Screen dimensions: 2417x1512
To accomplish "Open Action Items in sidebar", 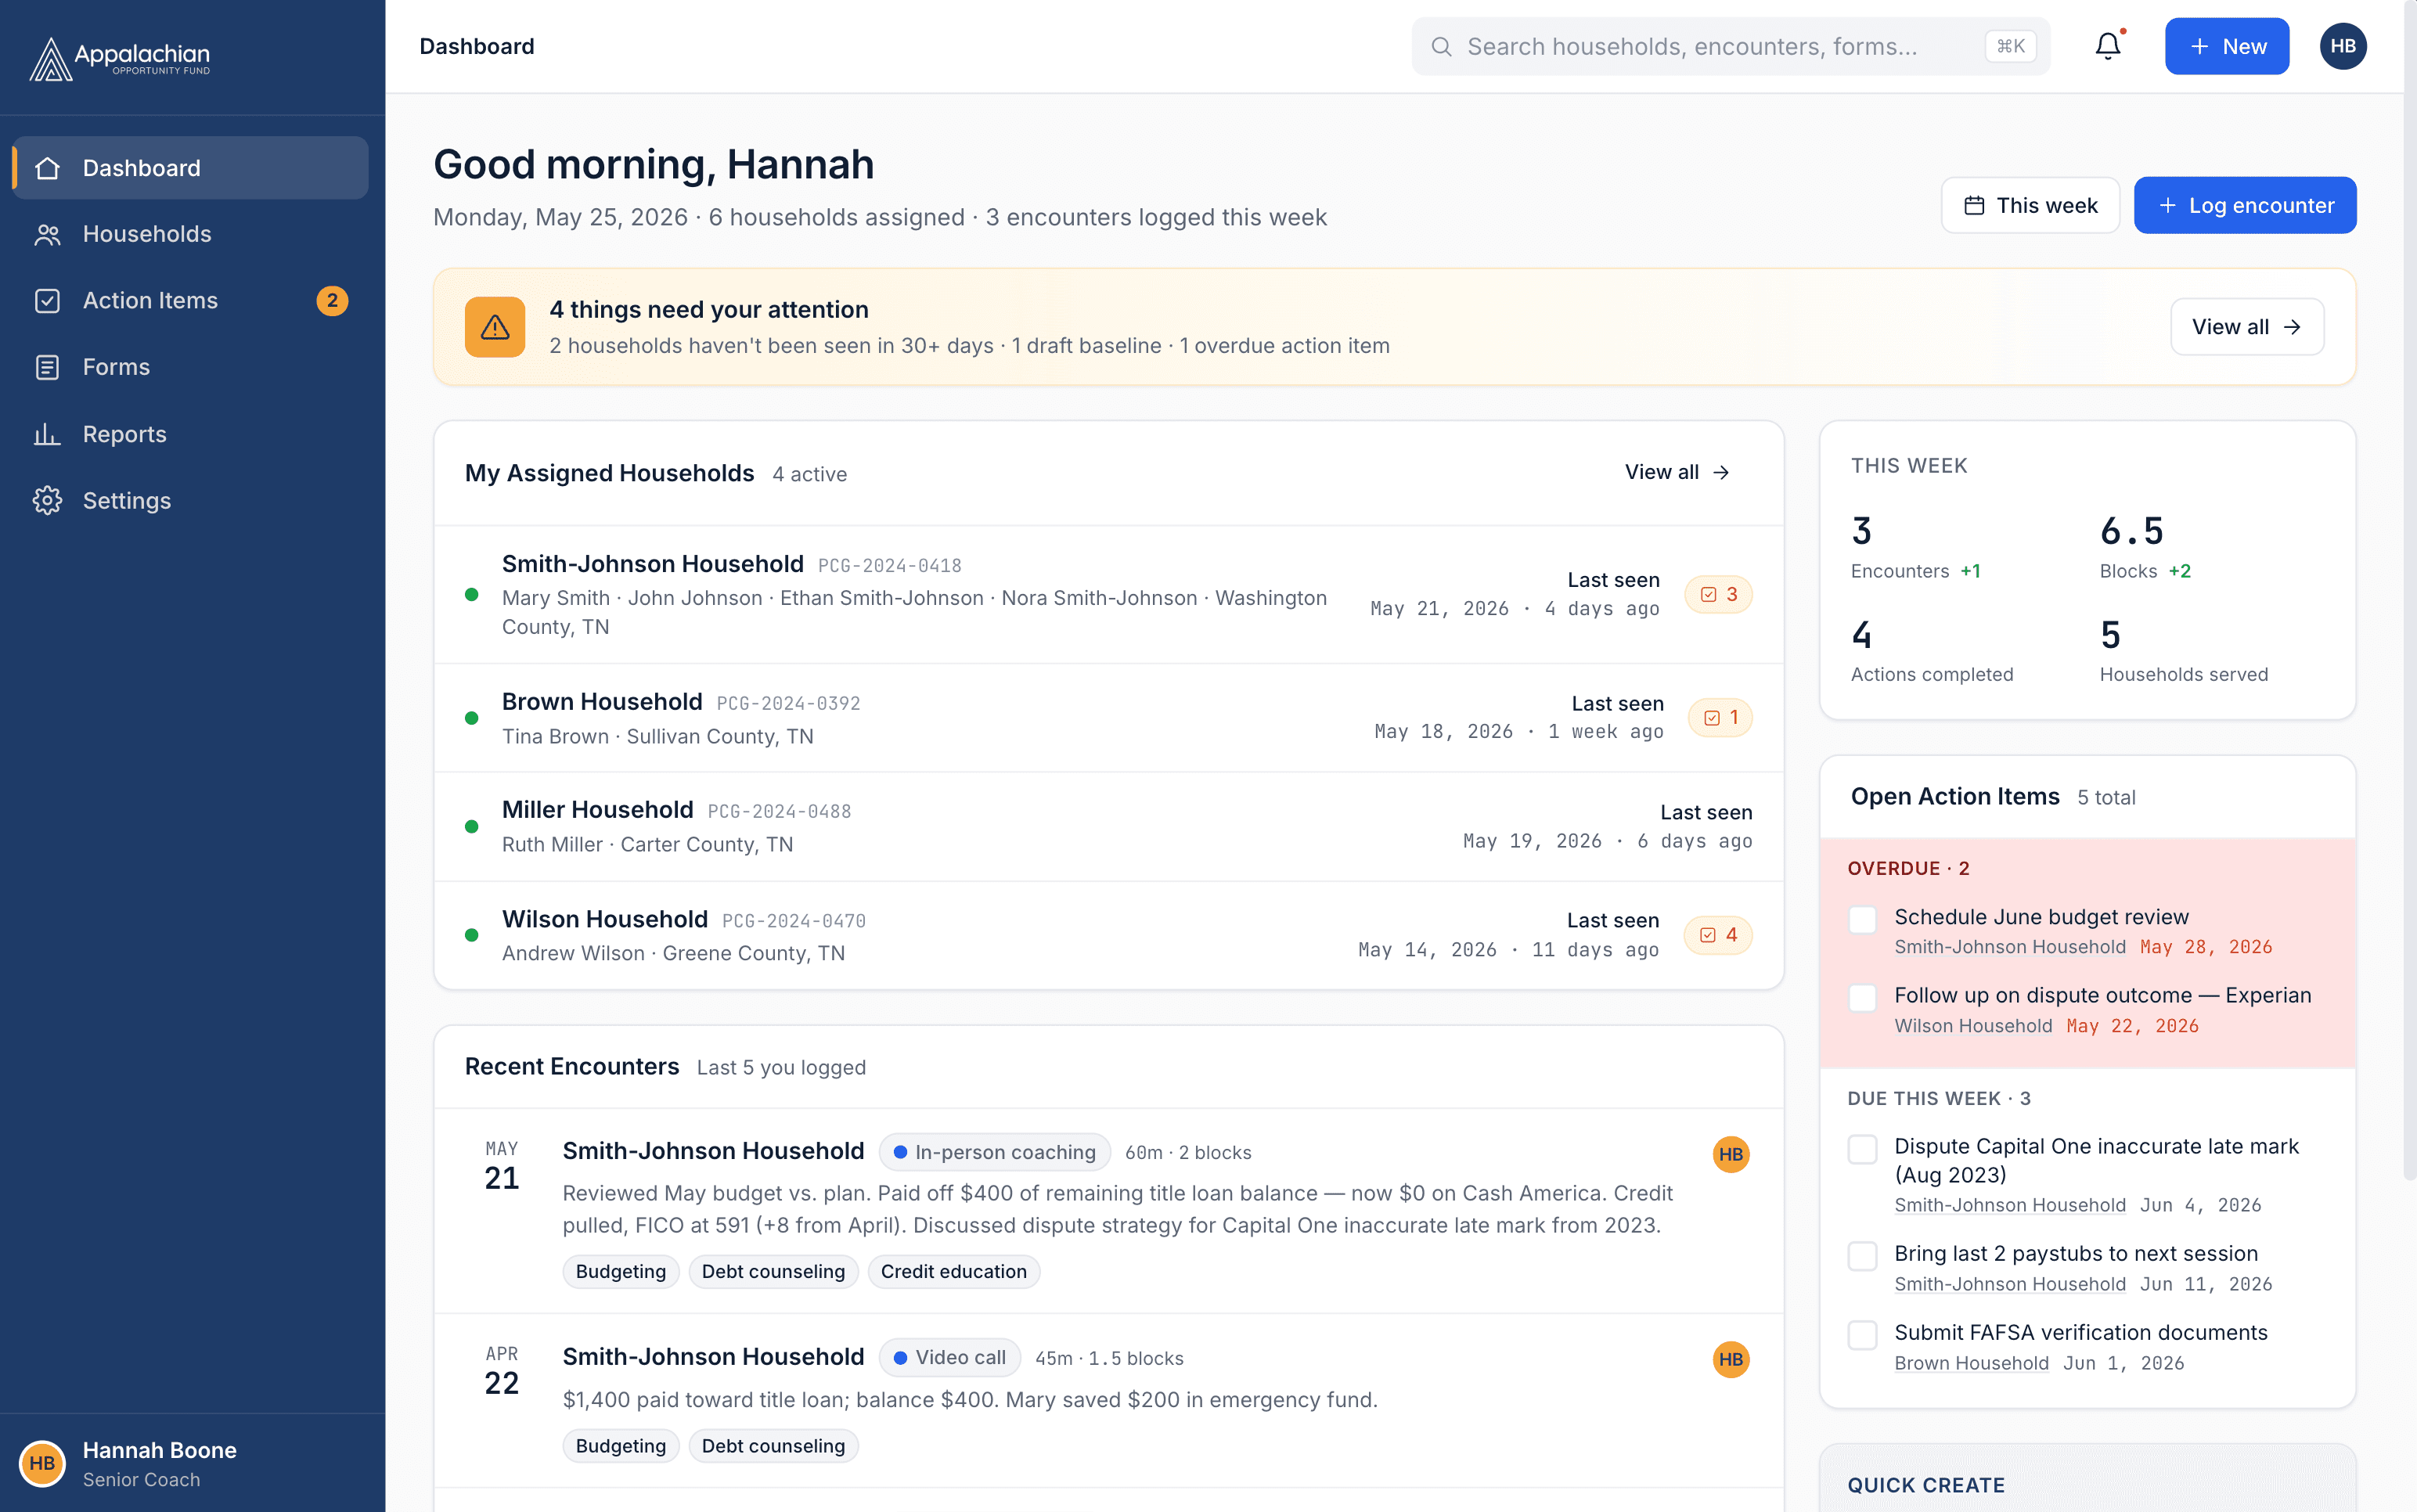I will click(x=190, y=301).
